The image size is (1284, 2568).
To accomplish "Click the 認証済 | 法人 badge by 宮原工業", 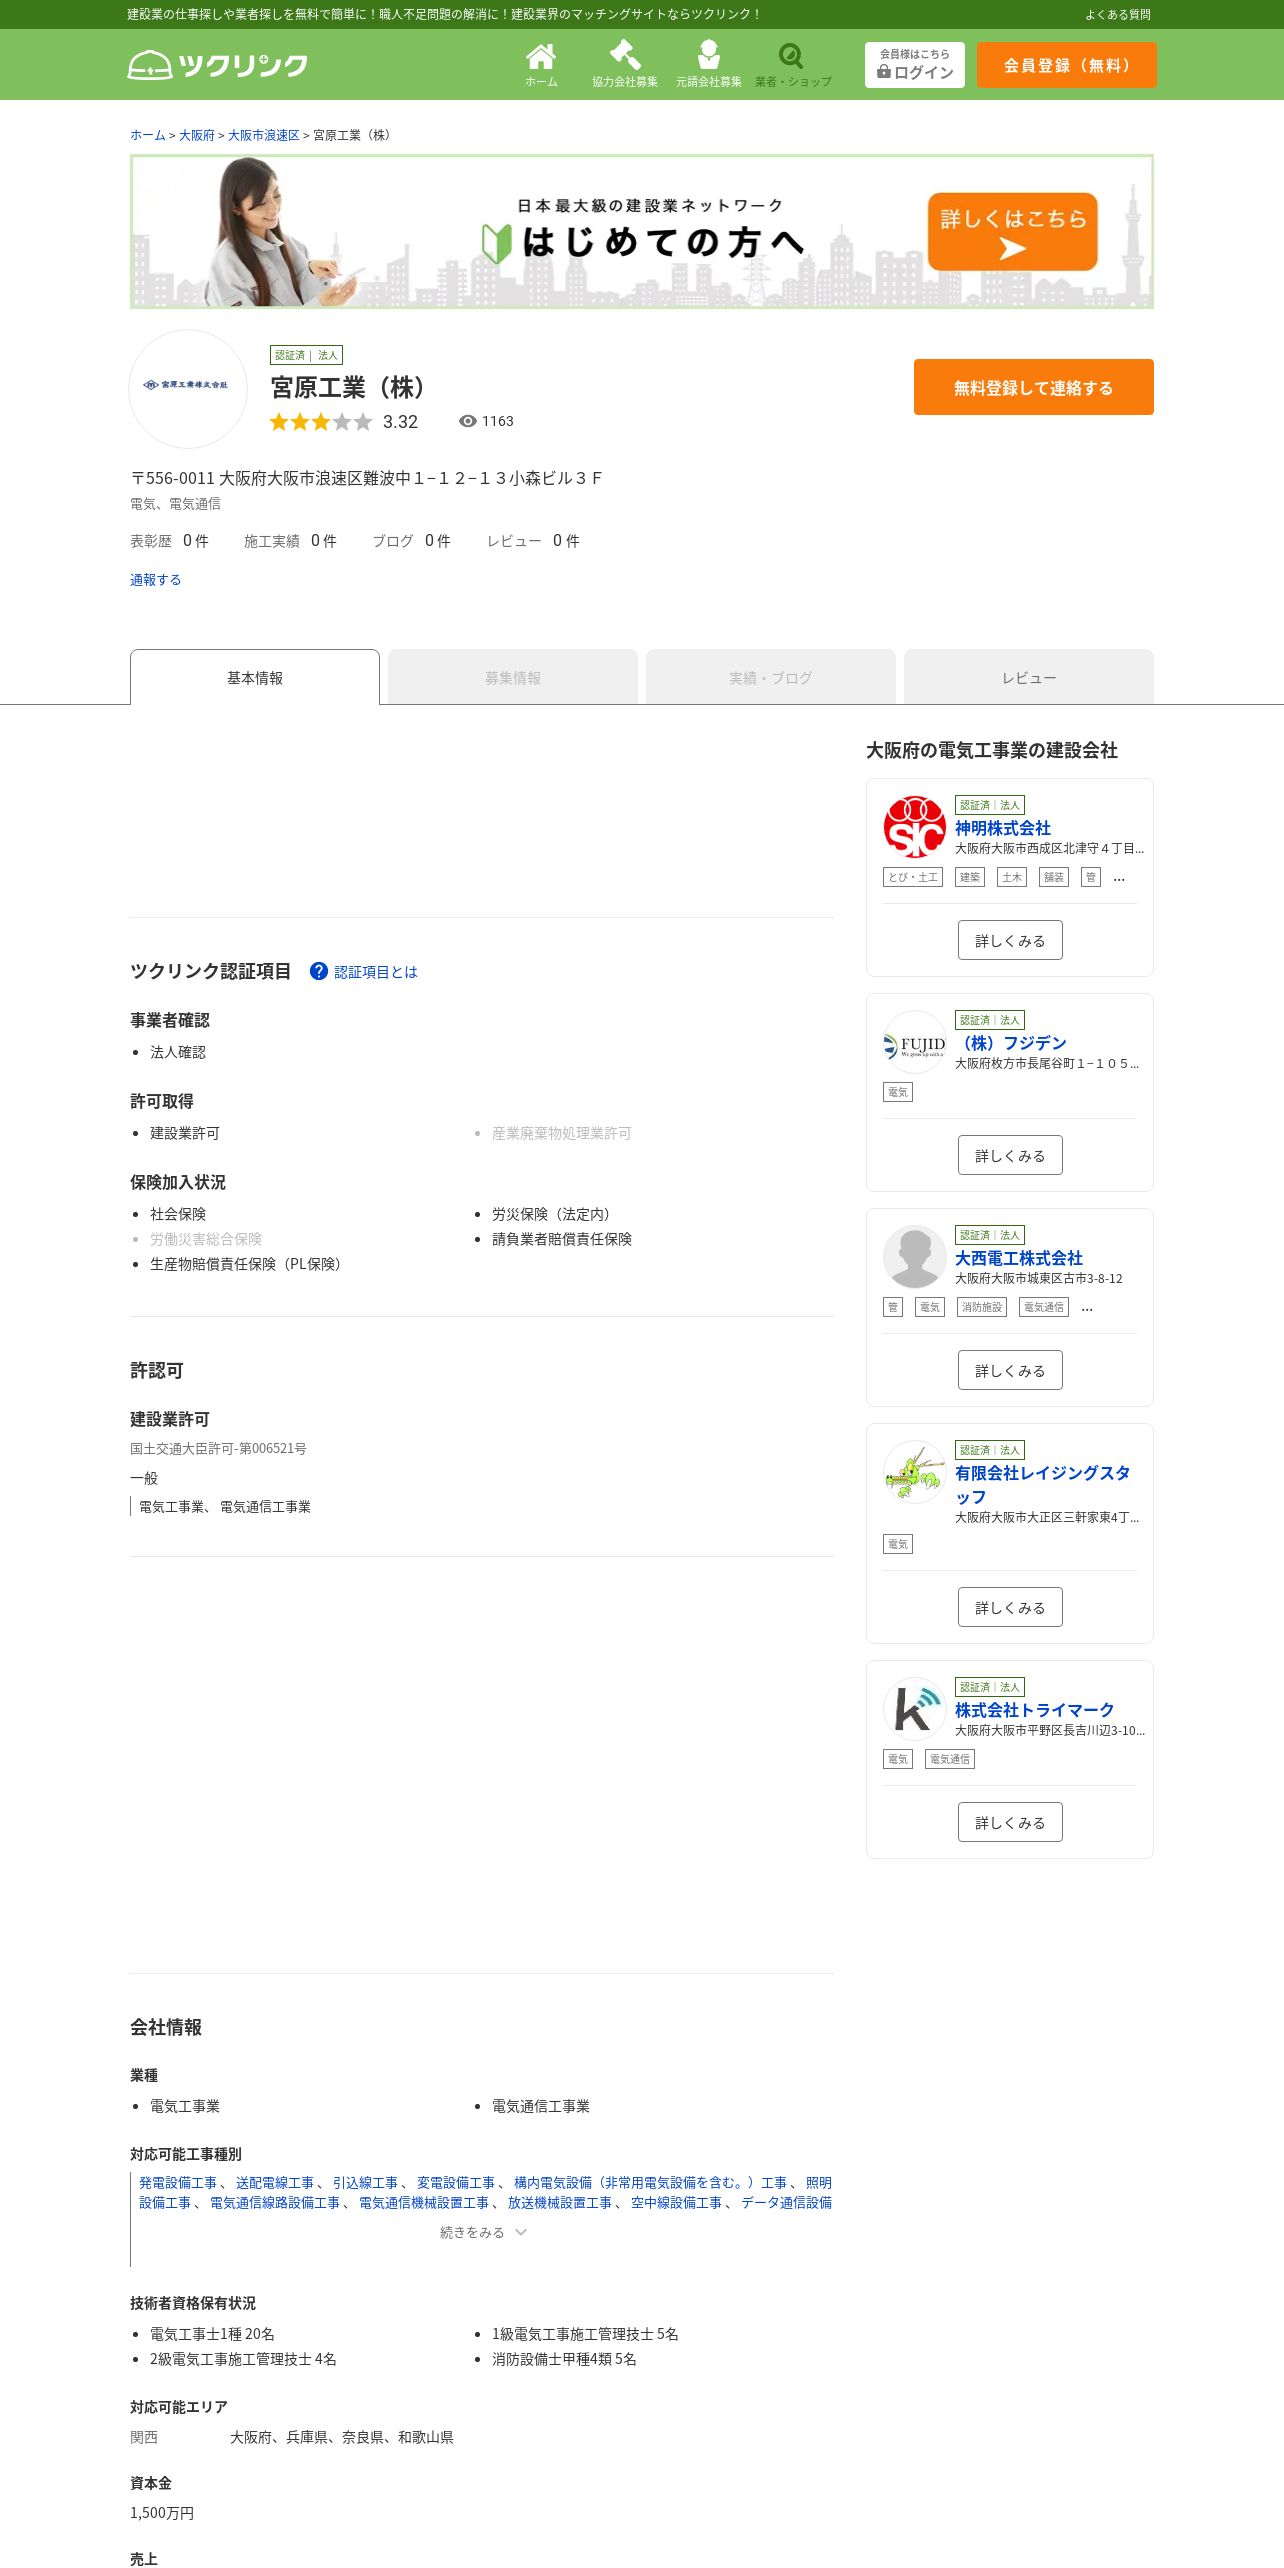I will pos(307,355).
